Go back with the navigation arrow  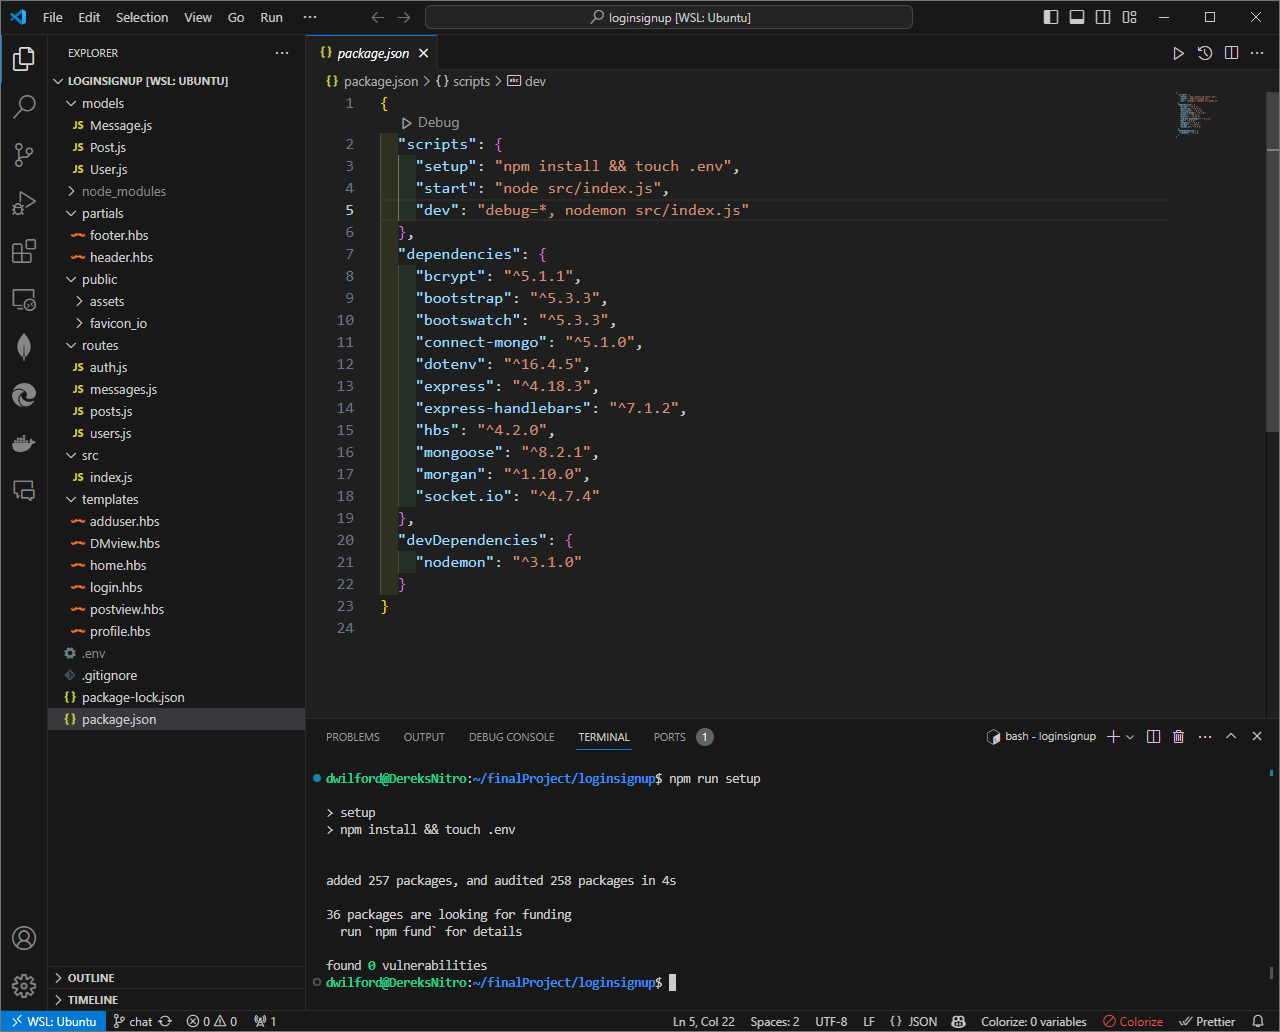point(377,17)
